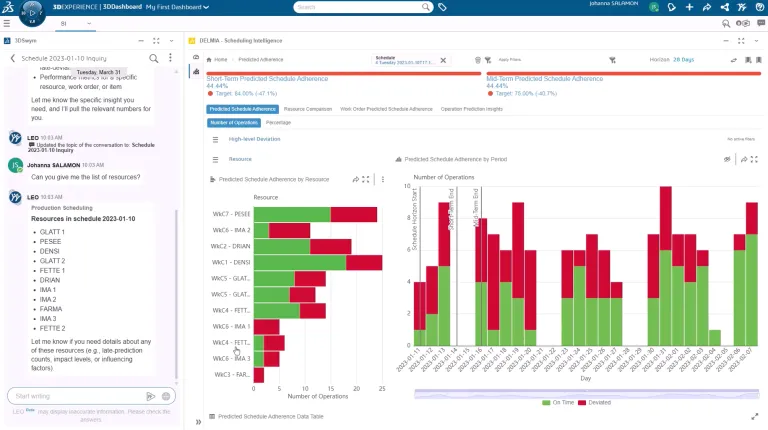This screenshot has width=768, height=430.
Task: Click the trash filter icon
Action: coord(478,60)
